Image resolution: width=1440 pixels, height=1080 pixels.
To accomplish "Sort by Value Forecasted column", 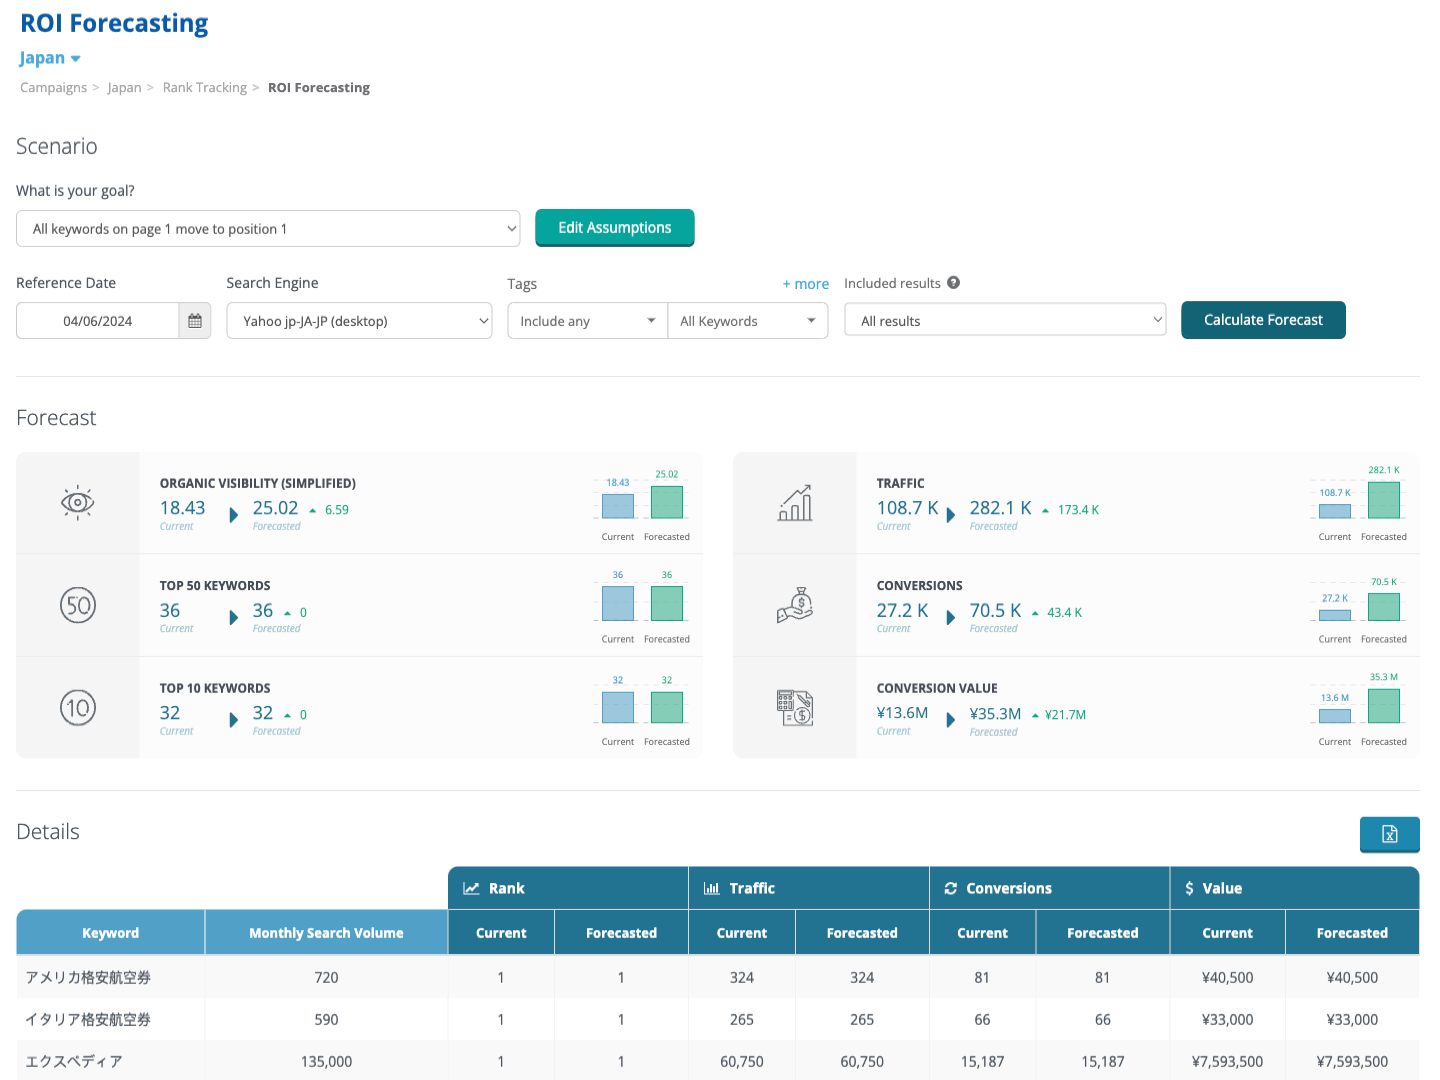I will [x=1352, y=933].
